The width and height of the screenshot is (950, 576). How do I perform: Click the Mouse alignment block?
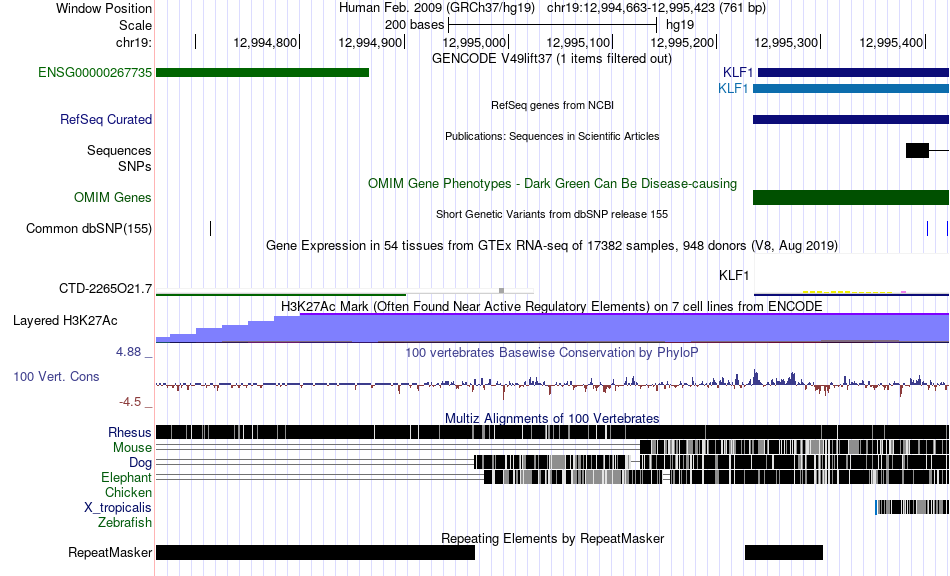794,447
